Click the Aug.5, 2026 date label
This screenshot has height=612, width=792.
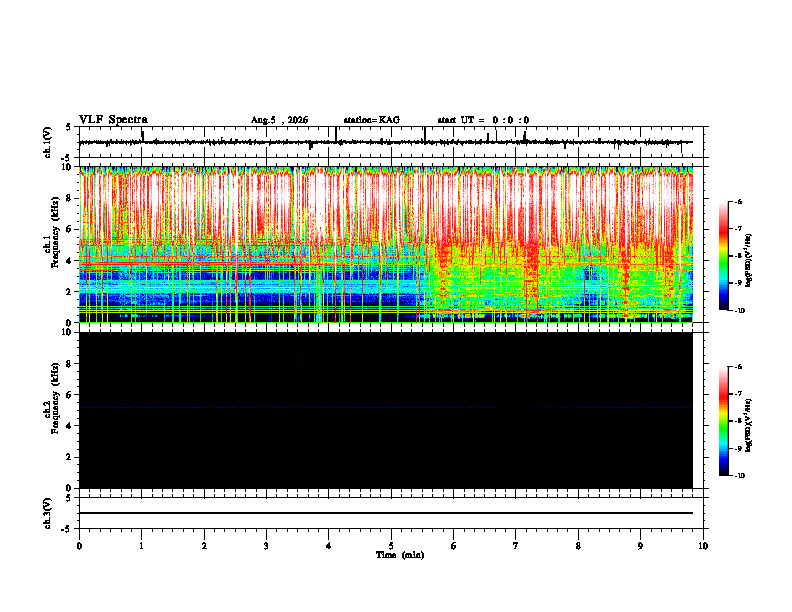click(279, 120)
